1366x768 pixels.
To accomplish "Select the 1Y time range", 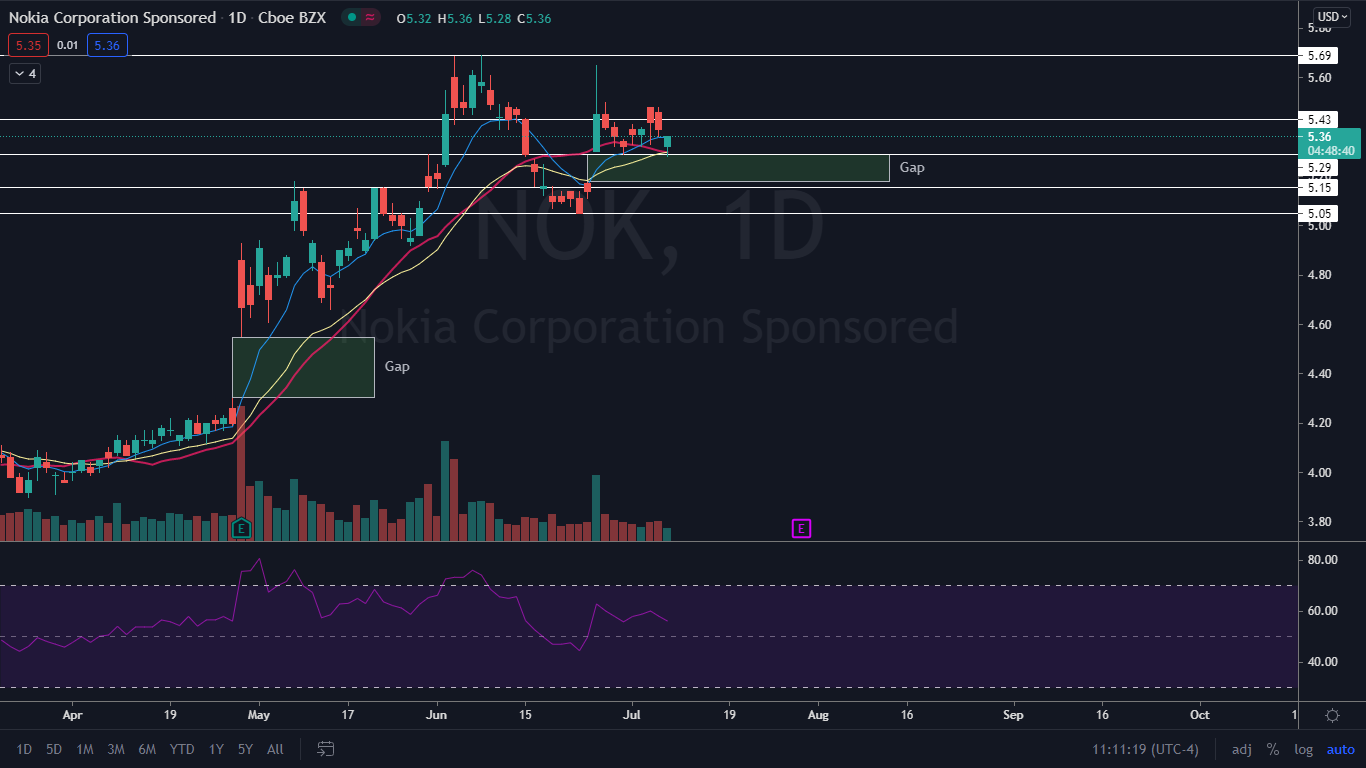I will 215,749.
